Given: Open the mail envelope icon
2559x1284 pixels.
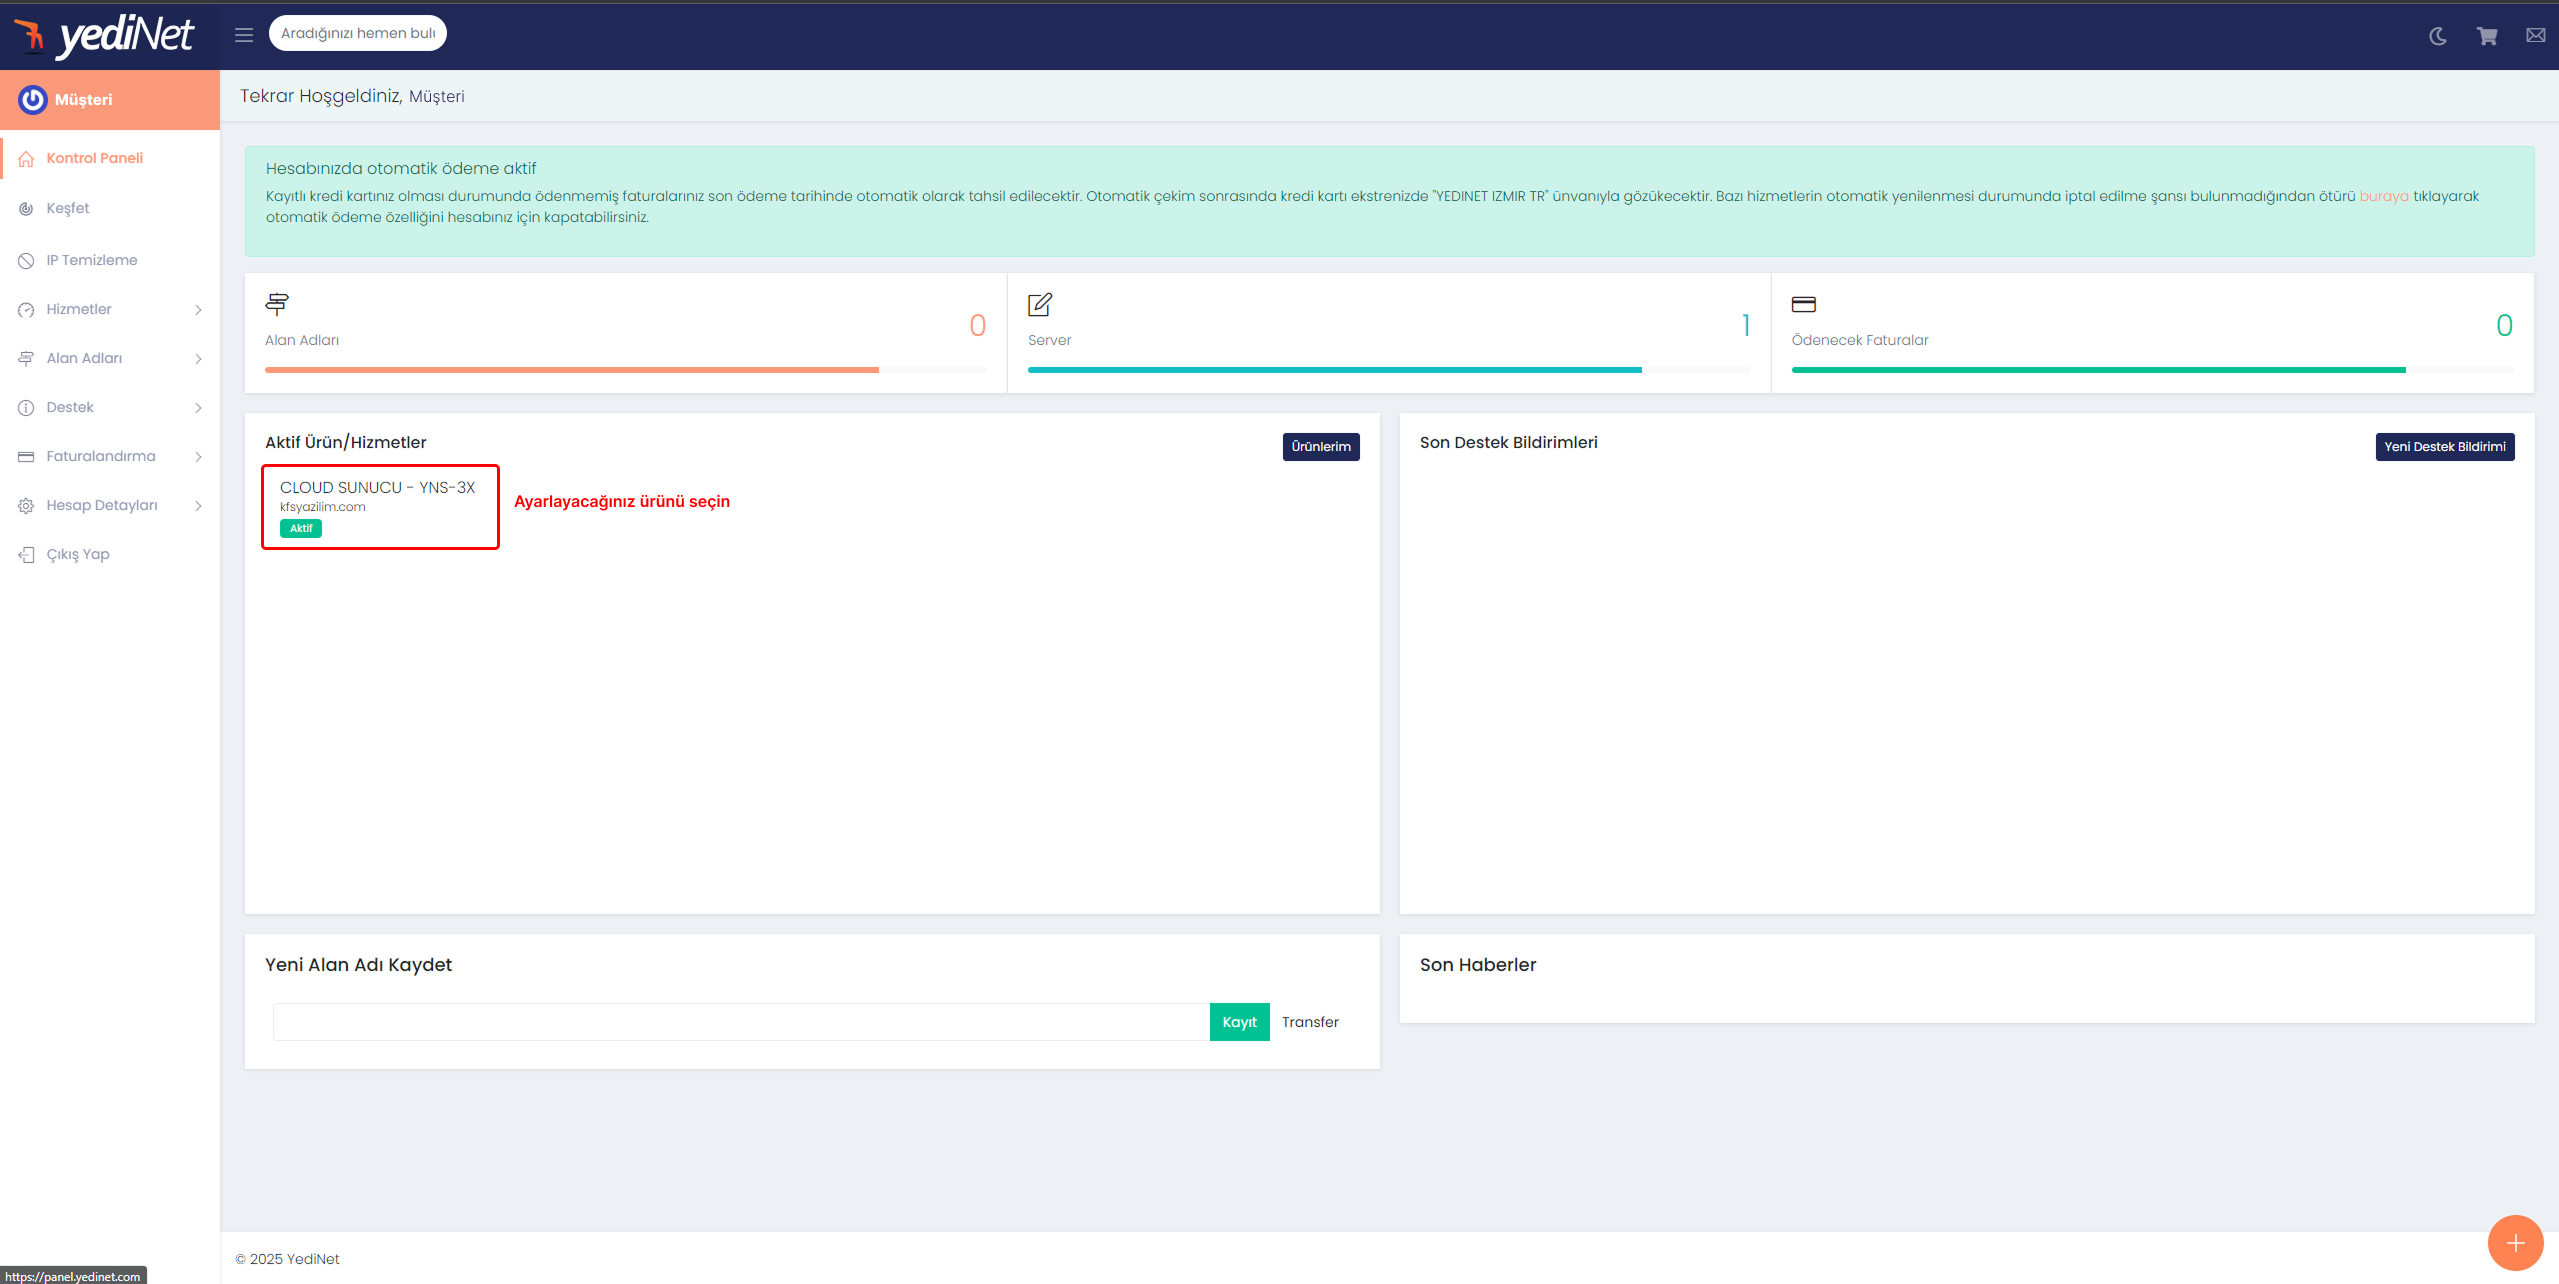Looking at the screenshot, I should tap(2535, 36).
